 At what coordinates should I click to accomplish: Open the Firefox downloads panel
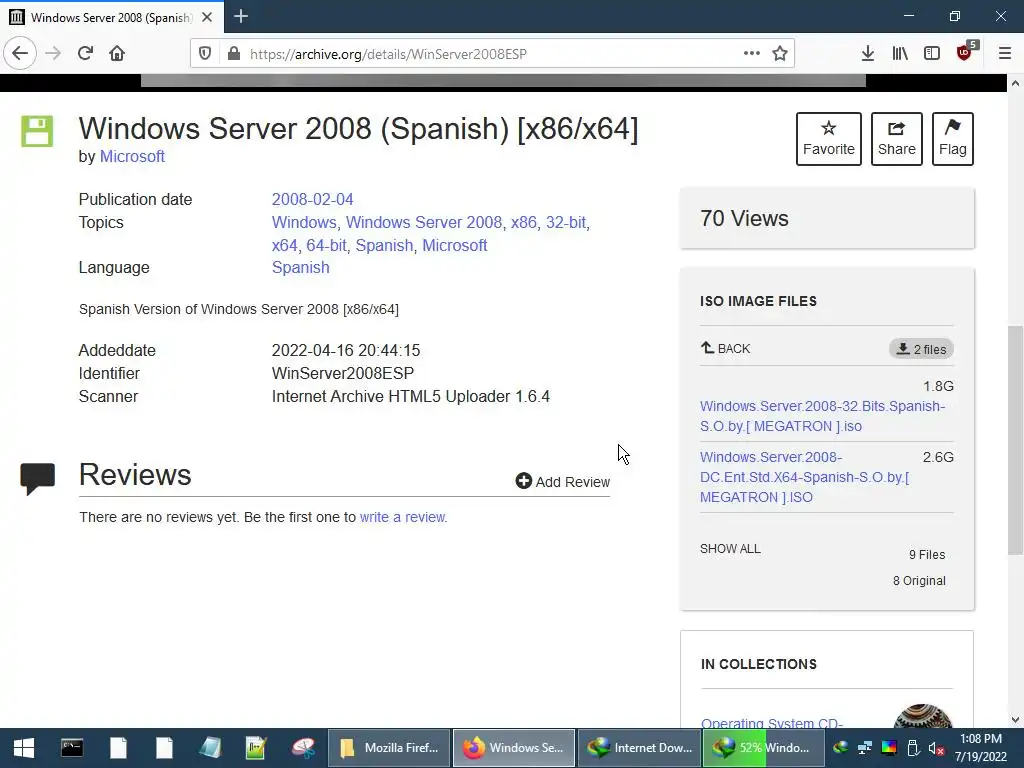(868, 54)
